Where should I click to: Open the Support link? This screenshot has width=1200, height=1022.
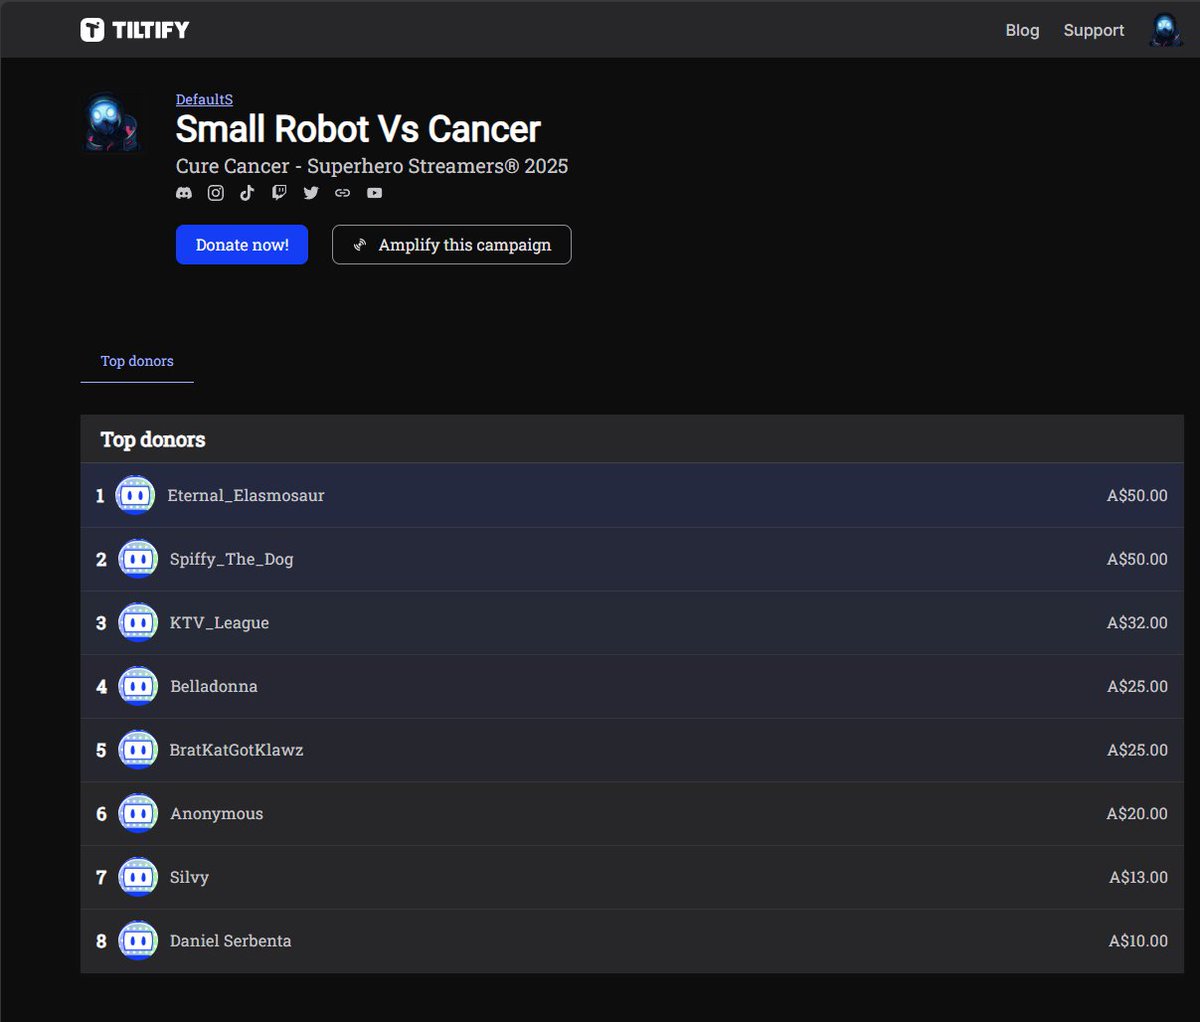1093,30
